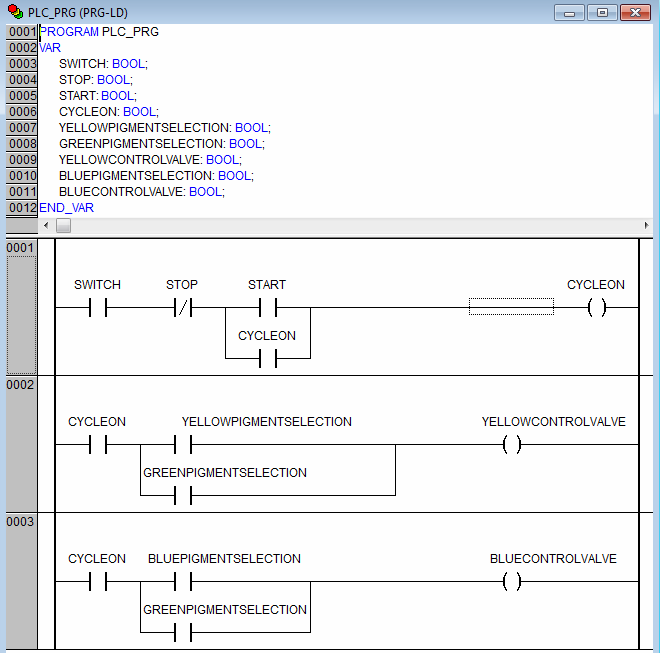
Task: Select the YELLOWPIGMENTSELECTION contact in network 0002
Action: (x=183, y=444)
